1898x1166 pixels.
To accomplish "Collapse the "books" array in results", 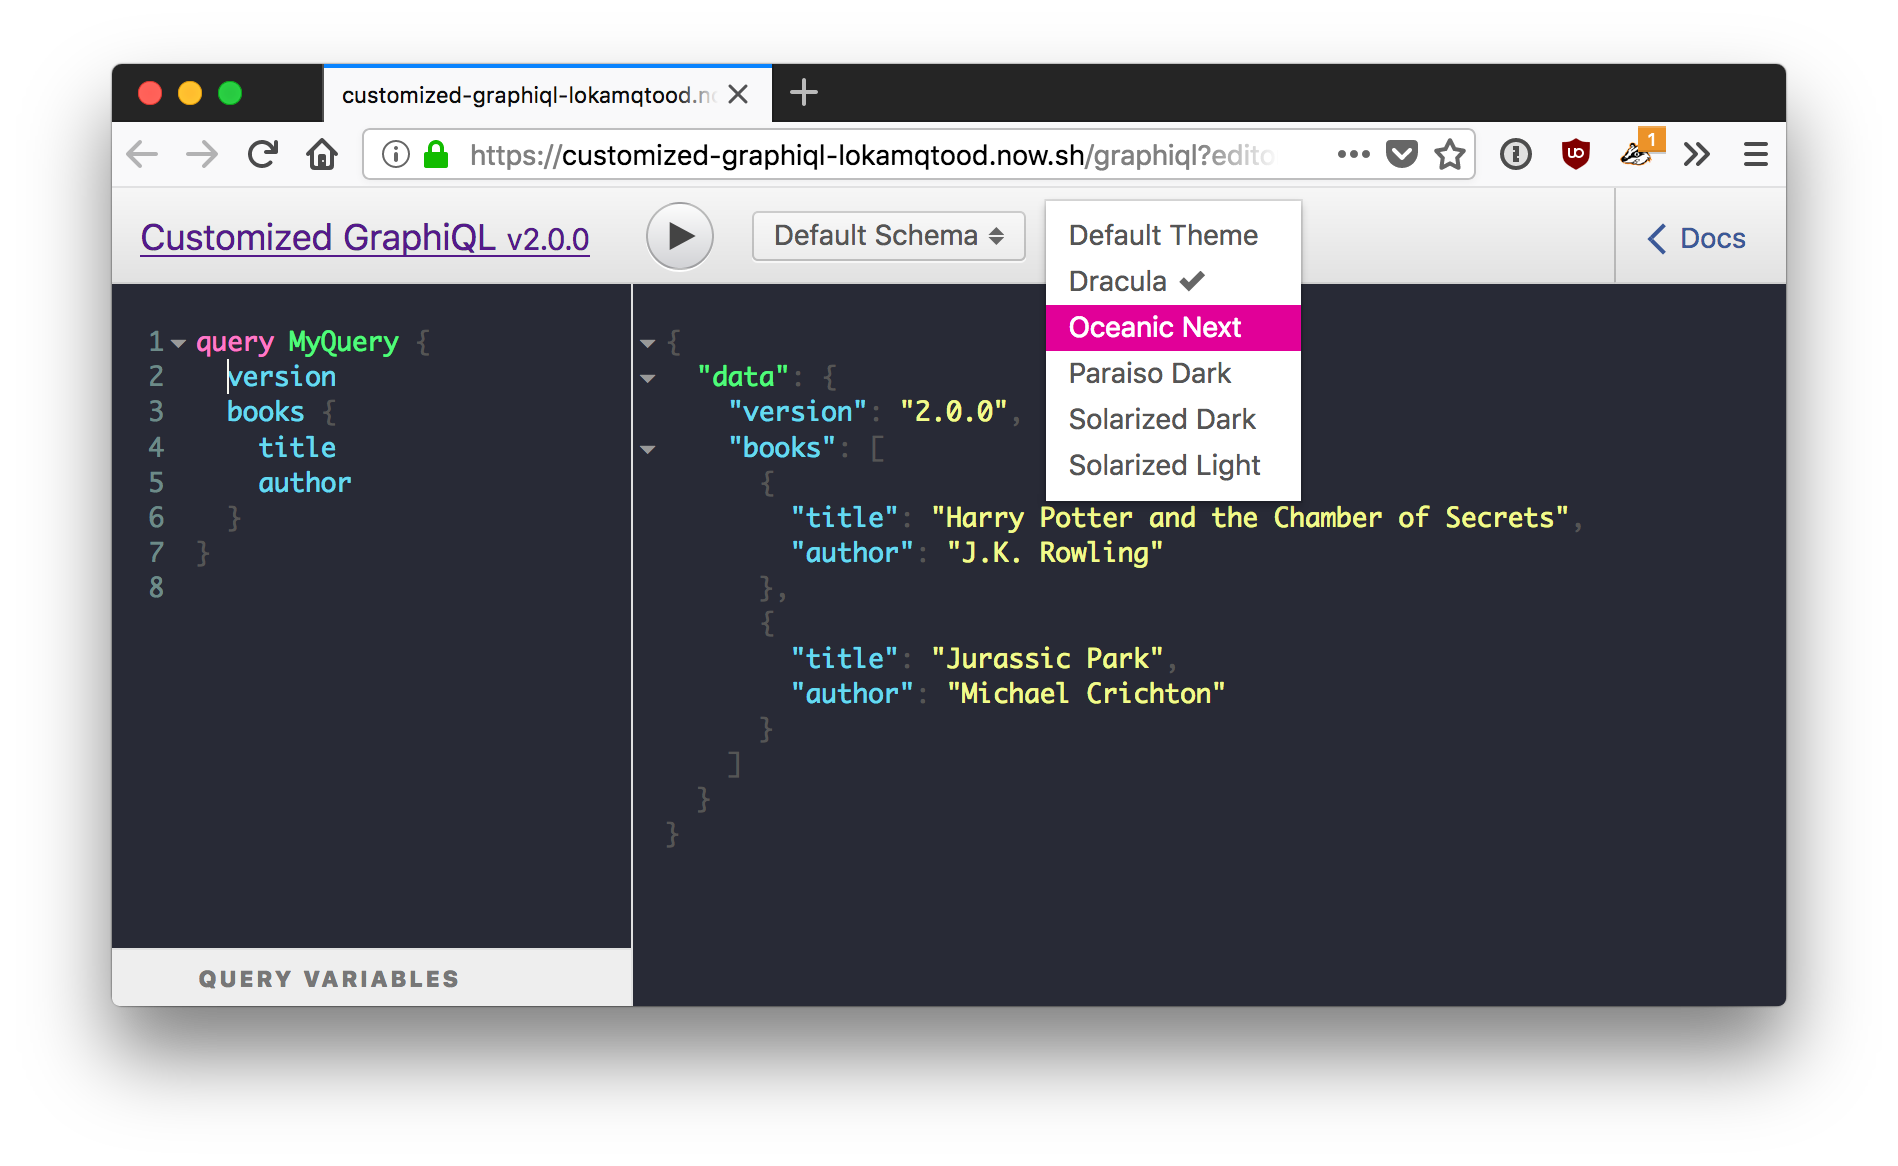I will point(648,449).
